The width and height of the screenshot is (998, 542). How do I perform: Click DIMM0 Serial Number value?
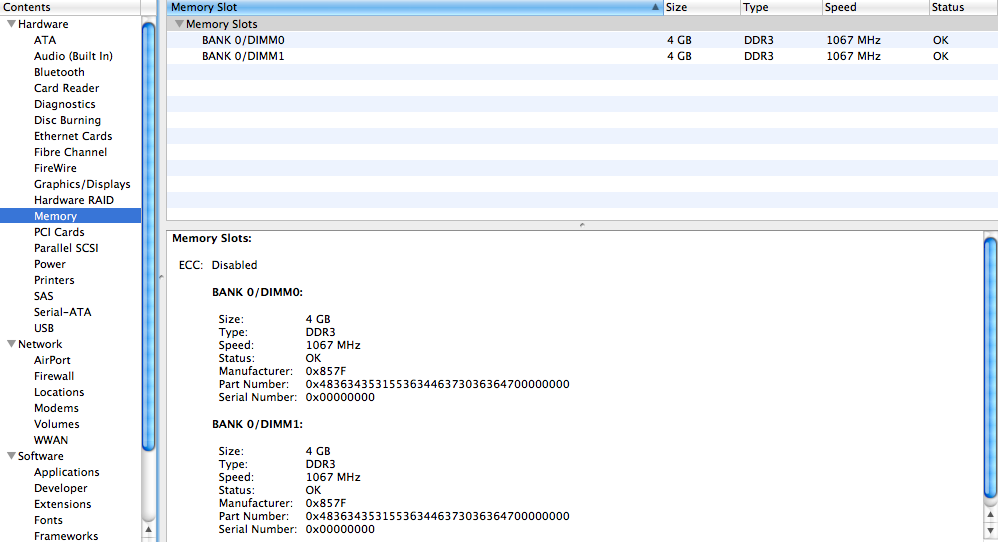[x=340, y=398]
